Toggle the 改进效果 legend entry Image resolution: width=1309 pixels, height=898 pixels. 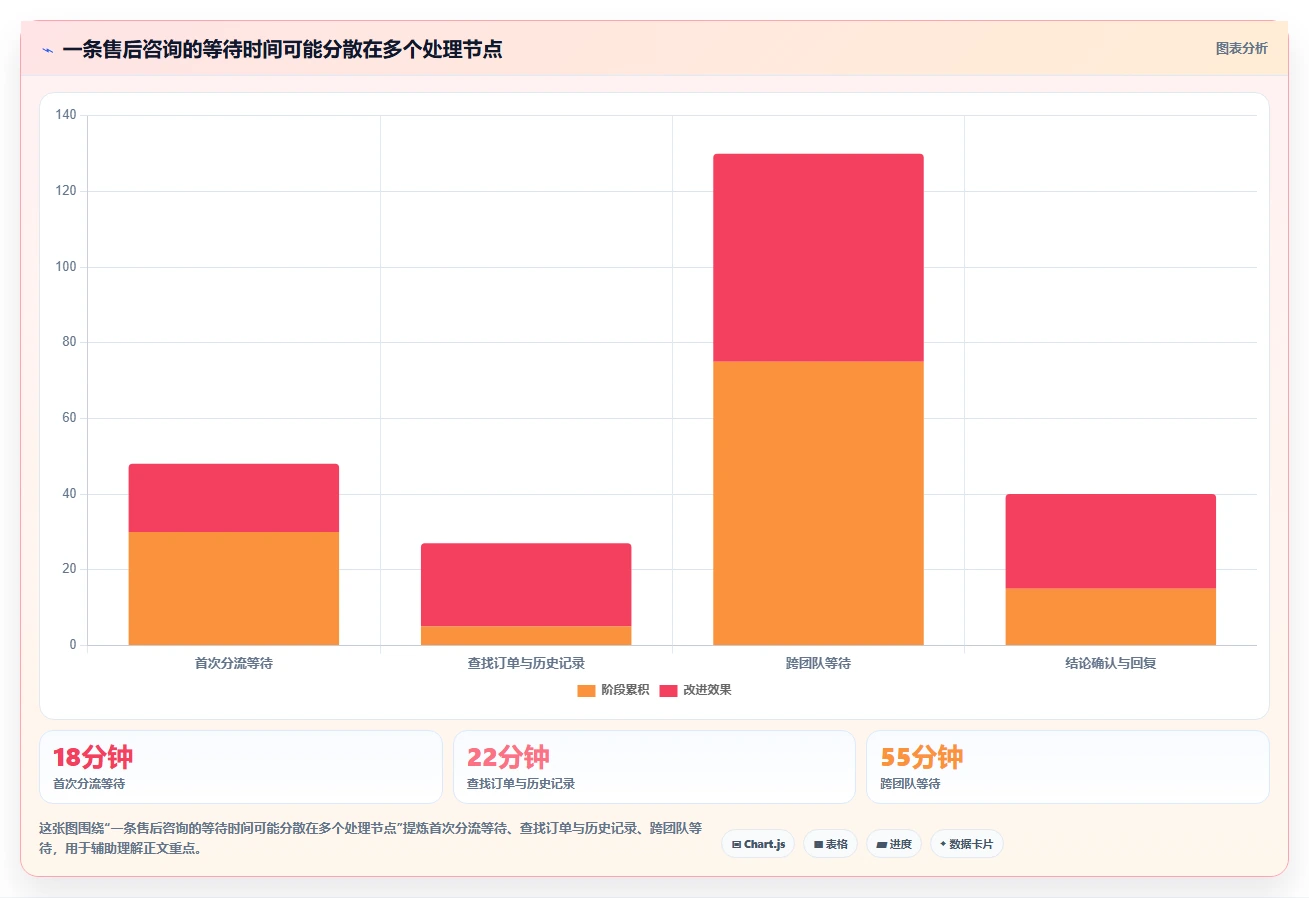(695, 690)
